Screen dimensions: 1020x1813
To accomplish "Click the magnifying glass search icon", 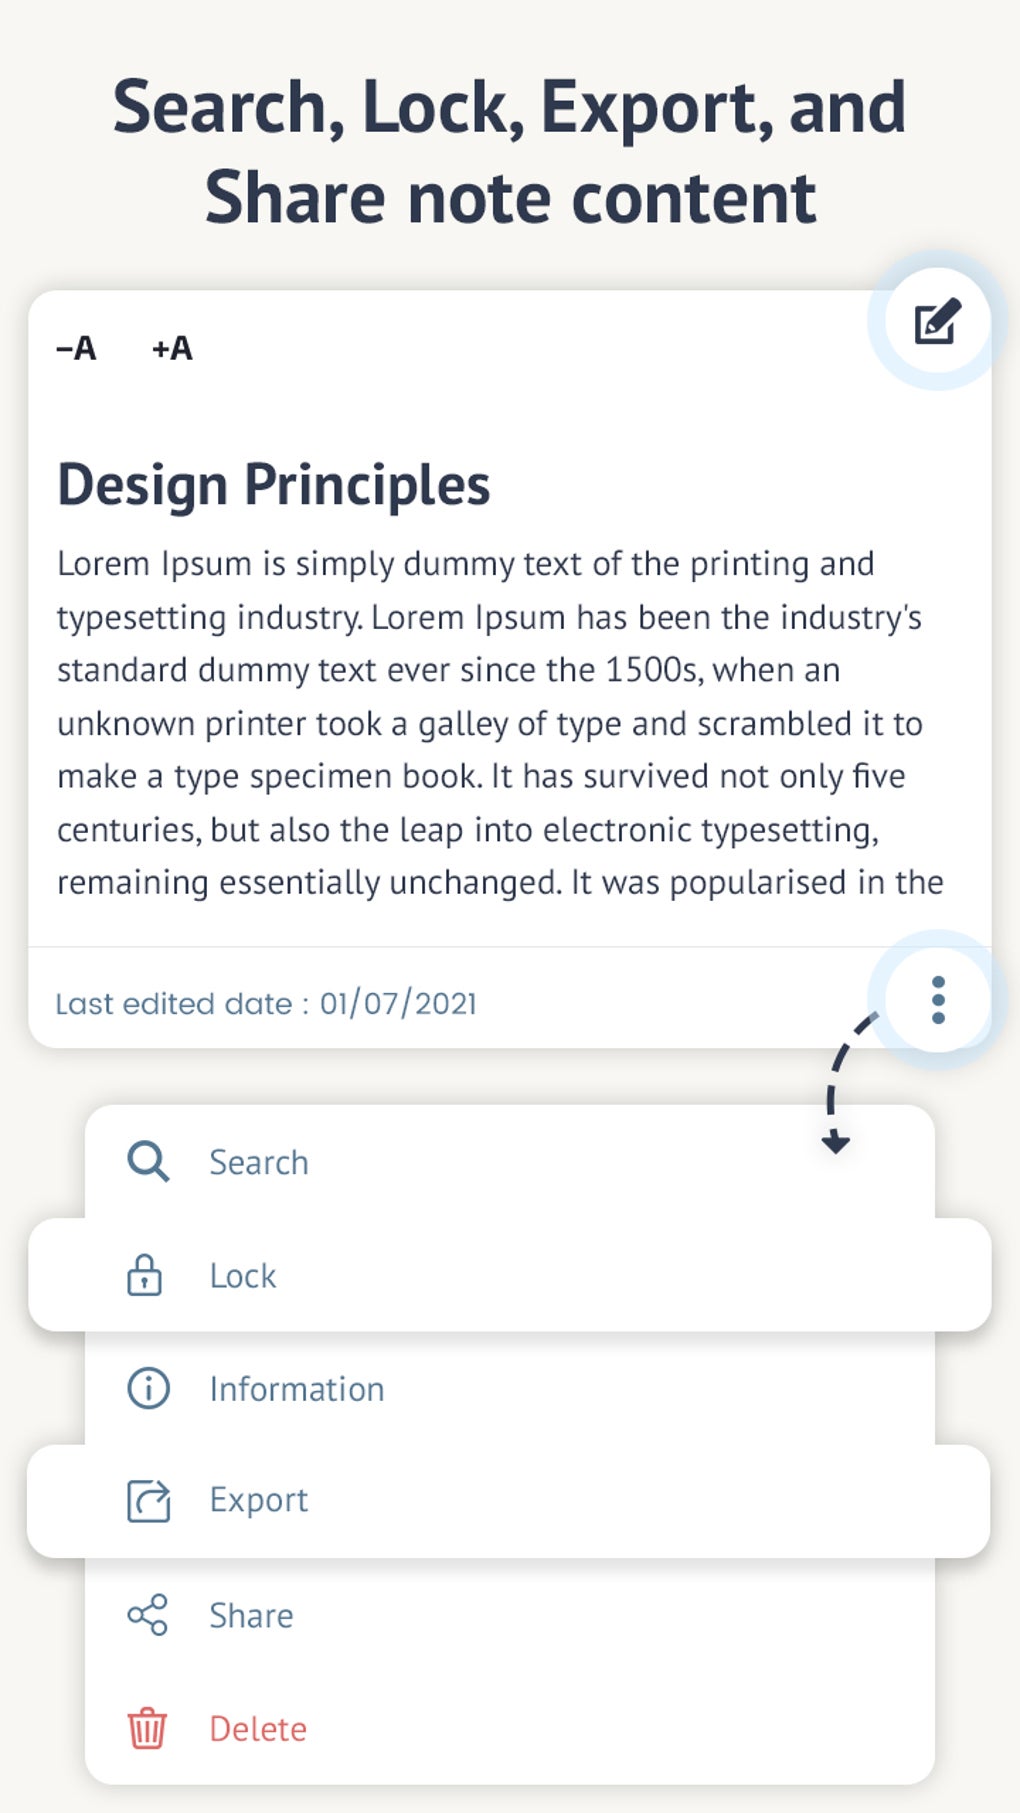I will tap(148, 1162).
